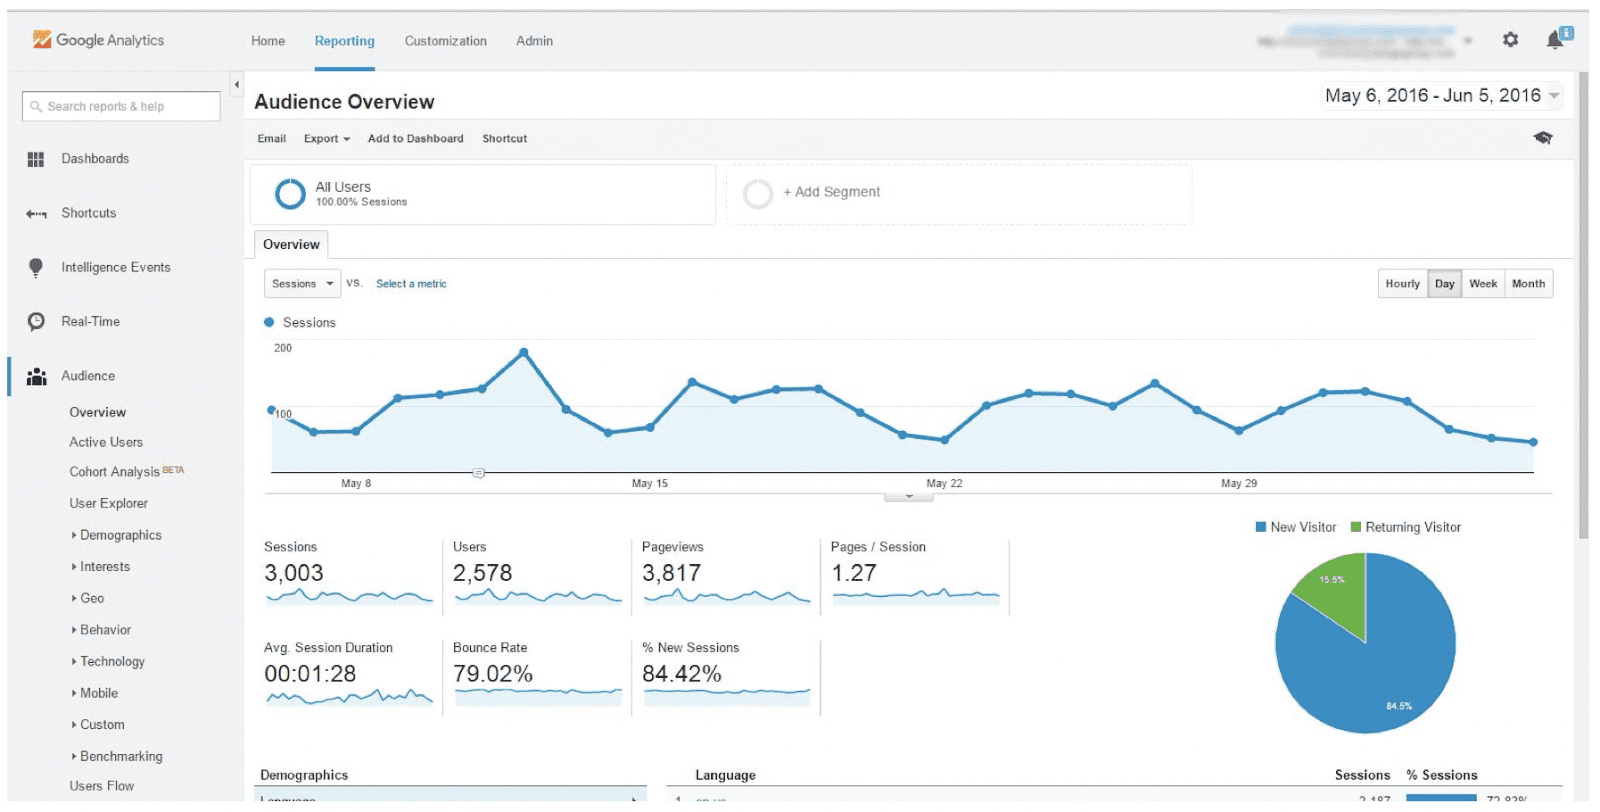Click the Real-Time clock icon
Viewport: 1600px width, 812px height.
tap(36, 322)
